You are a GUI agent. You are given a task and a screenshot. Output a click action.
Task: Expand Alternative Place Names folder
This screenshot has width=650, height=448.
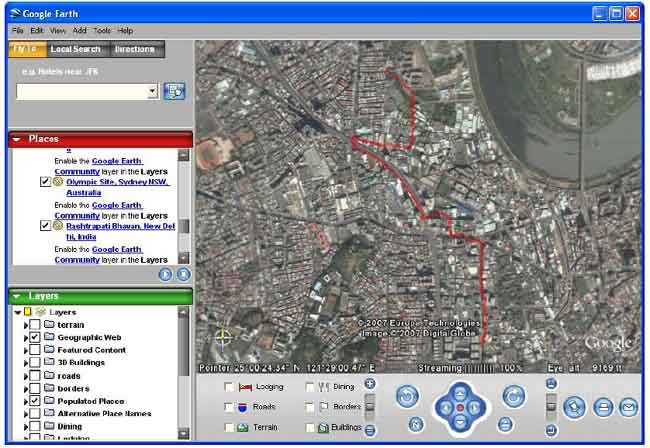(26, 414)
